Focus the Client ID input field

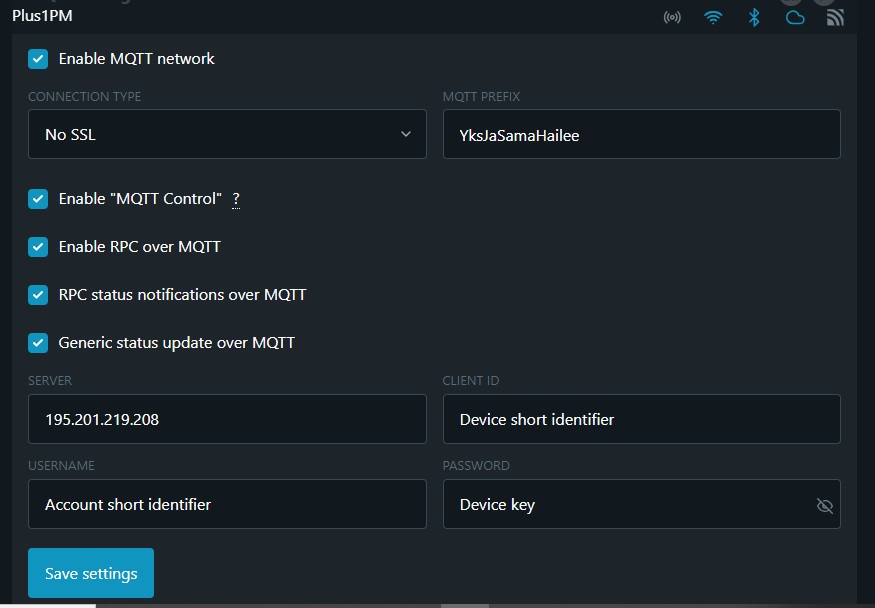click(x=641, y=419)
